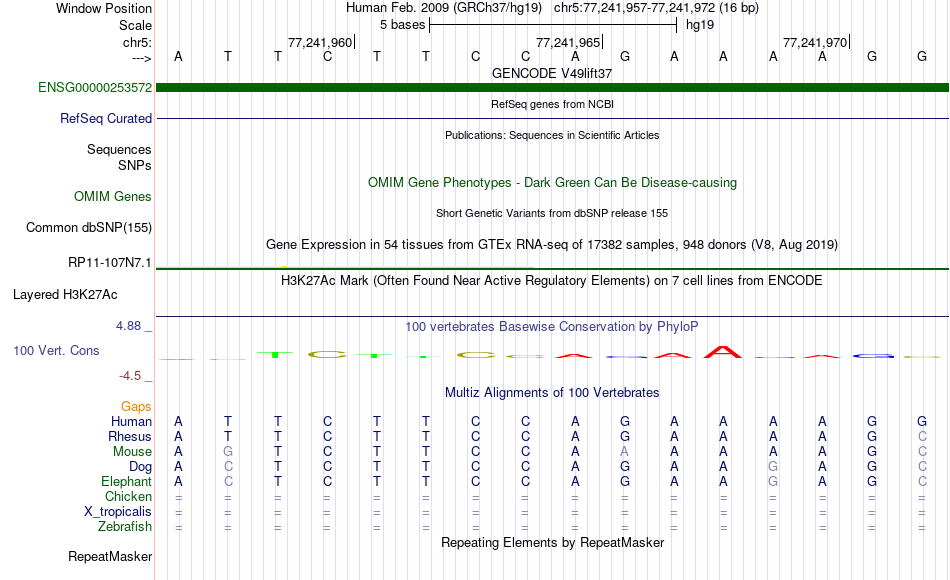
Task: Click the 77,241,960 ruler coordinate
Action: tap(320, 42)
